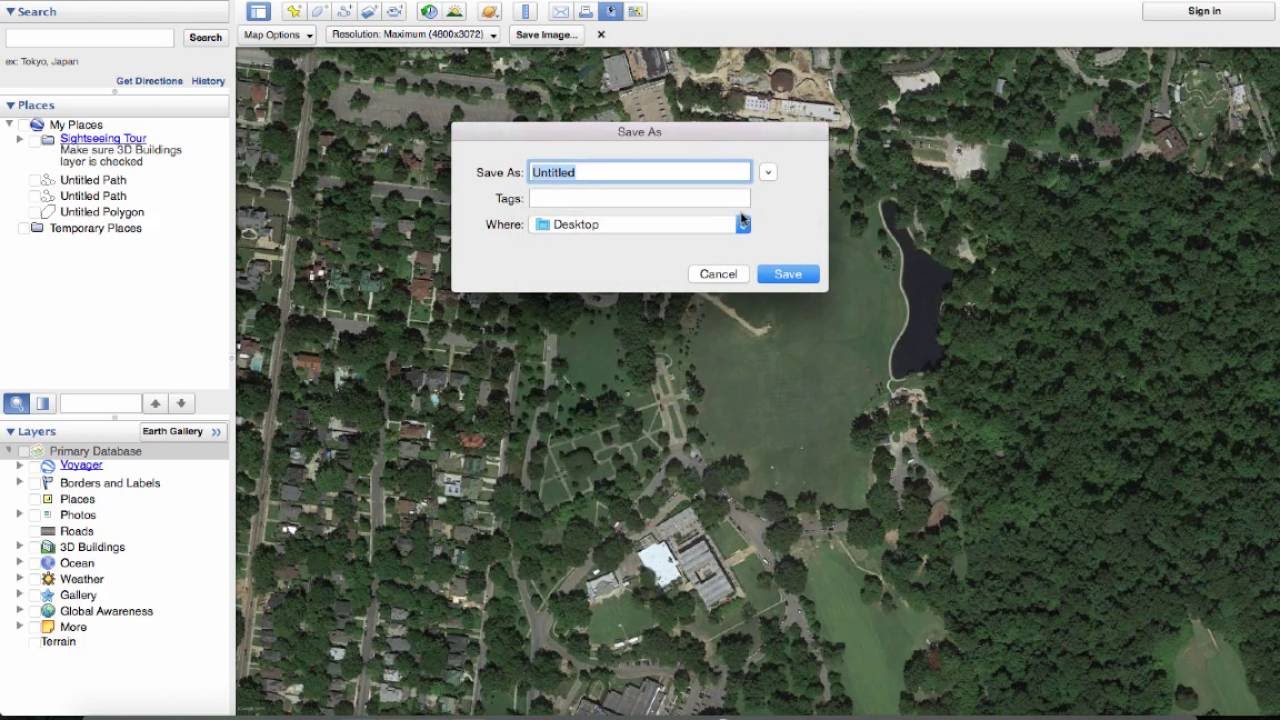Enable the Borders and Labels layer checkbox
Viewport: 1280px width, 720px height.
(x=34, y=483)
